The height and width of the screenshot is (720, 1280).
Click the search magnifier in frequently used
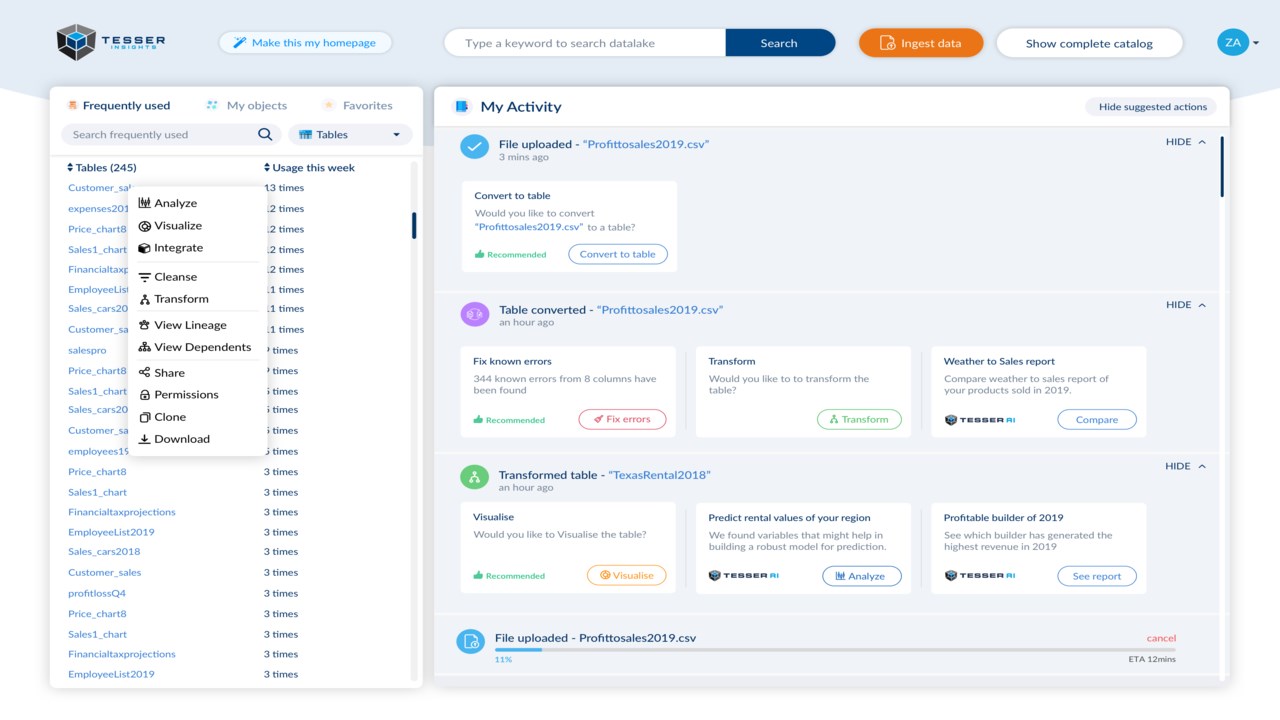[265, 134]
